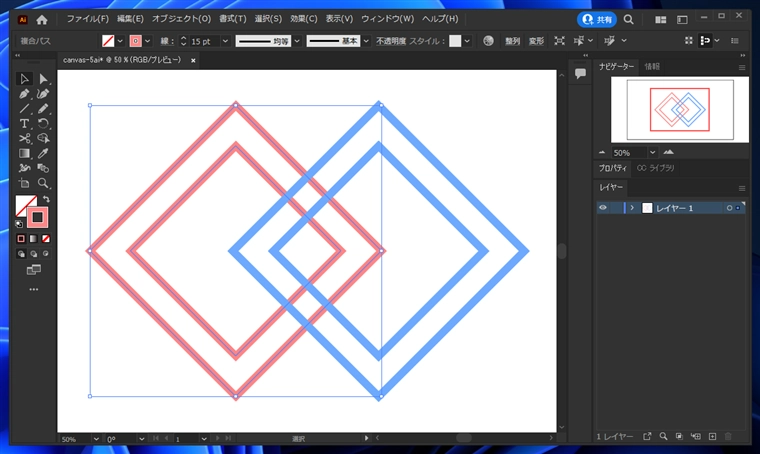Click the Make/Release Clipping Mask icon

[x=679, y=437]
